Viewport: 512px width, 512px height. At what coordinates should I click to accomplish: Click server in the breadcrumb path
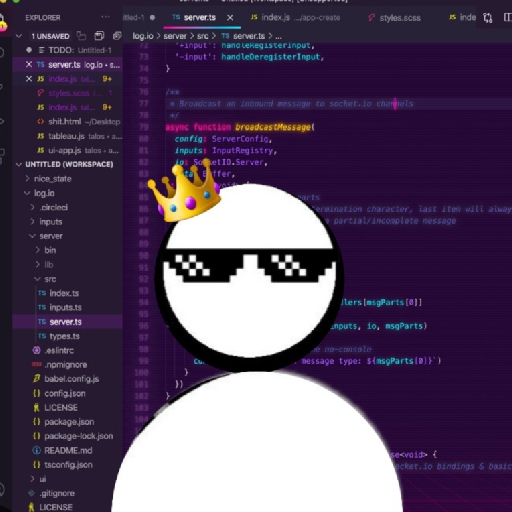tap(175, 36)
